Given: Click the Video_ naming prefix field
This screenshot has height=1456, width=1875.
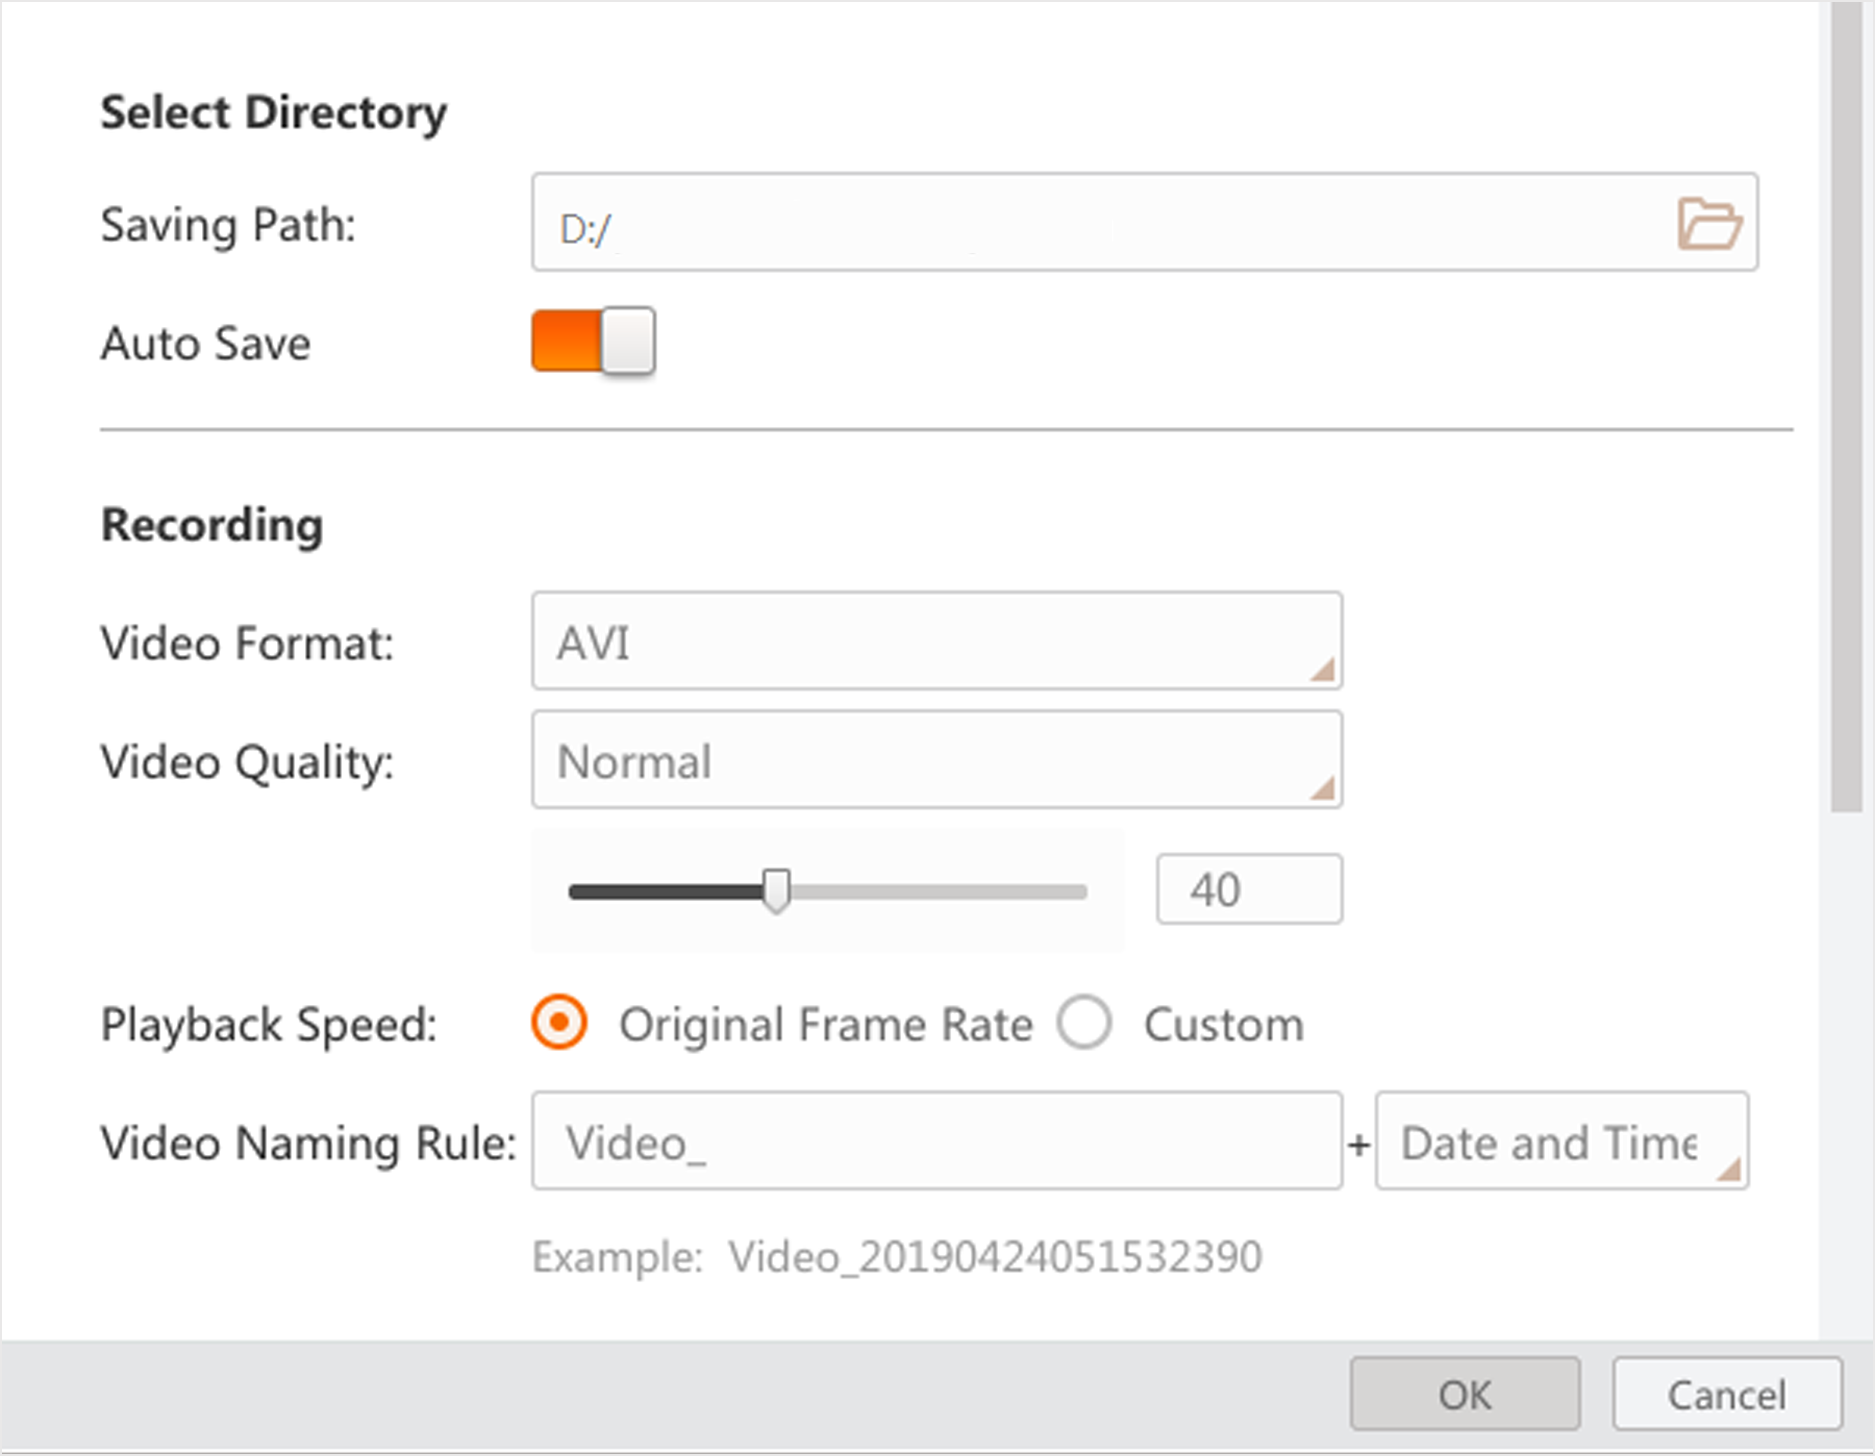Looking at the screenshot, I should pos(936,1141).
